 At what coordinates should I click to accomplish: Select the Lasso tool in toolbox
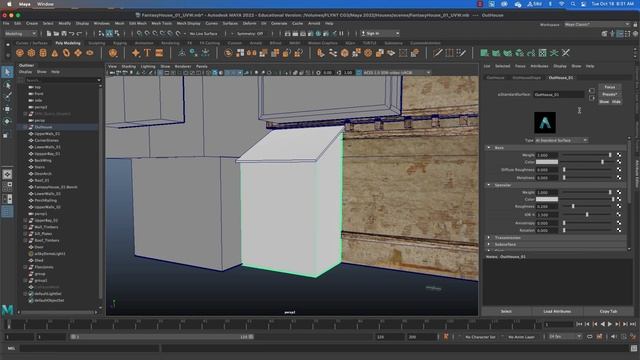(7, 85)
